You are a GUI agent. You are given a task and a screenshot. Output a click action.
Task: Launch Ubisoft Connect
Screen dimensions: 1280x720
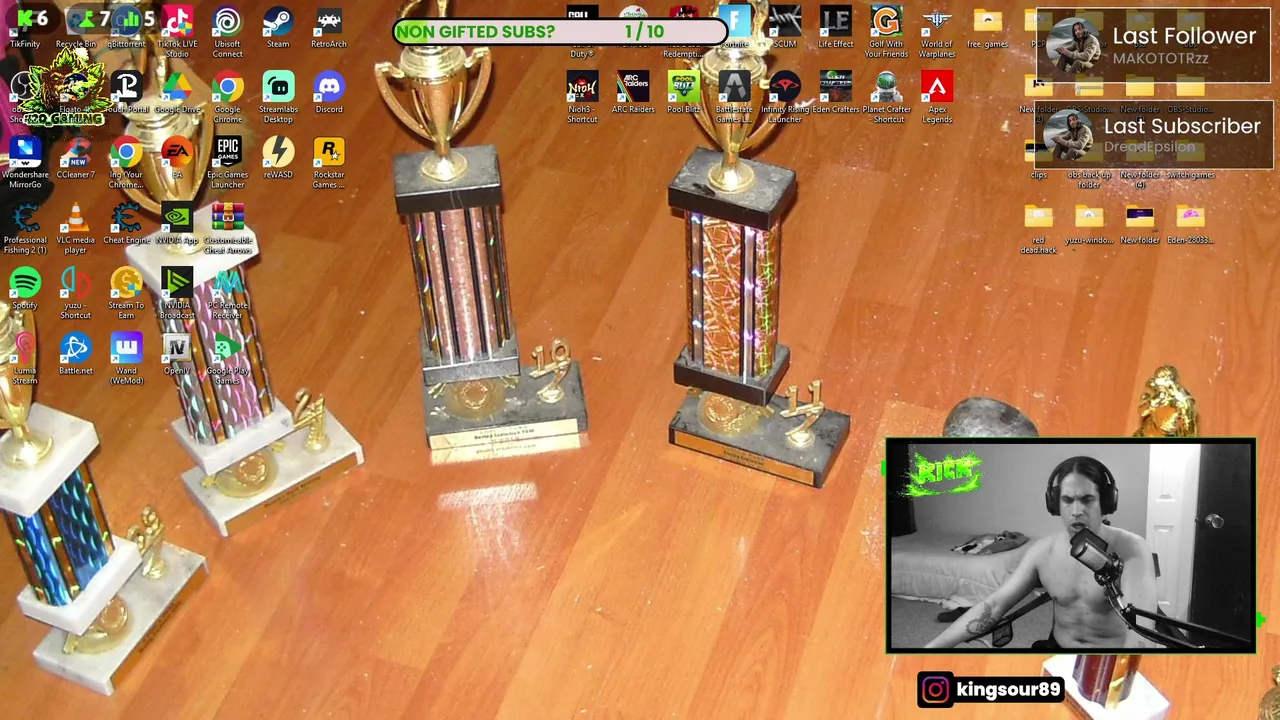click(x=227, y=32)
